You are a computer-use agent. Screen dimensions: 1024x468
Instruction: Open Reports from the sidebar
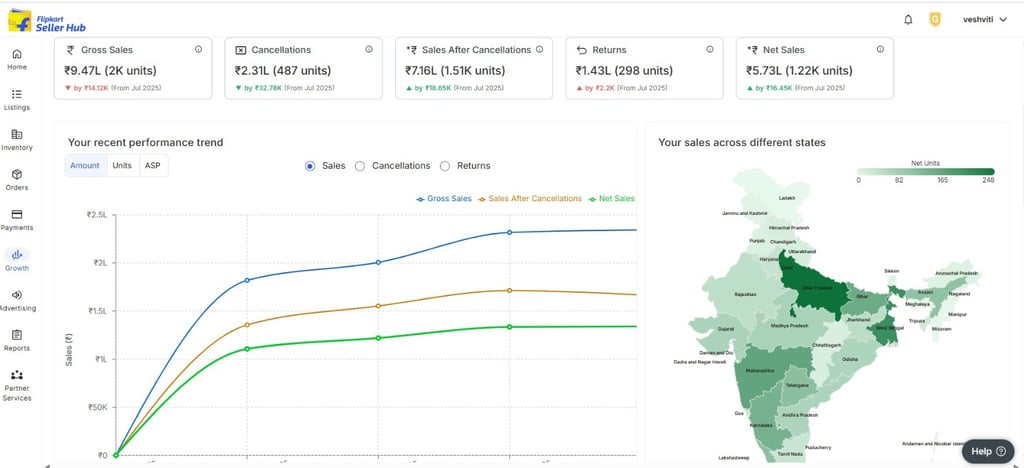pyautogui.click(x=17, y=336)
